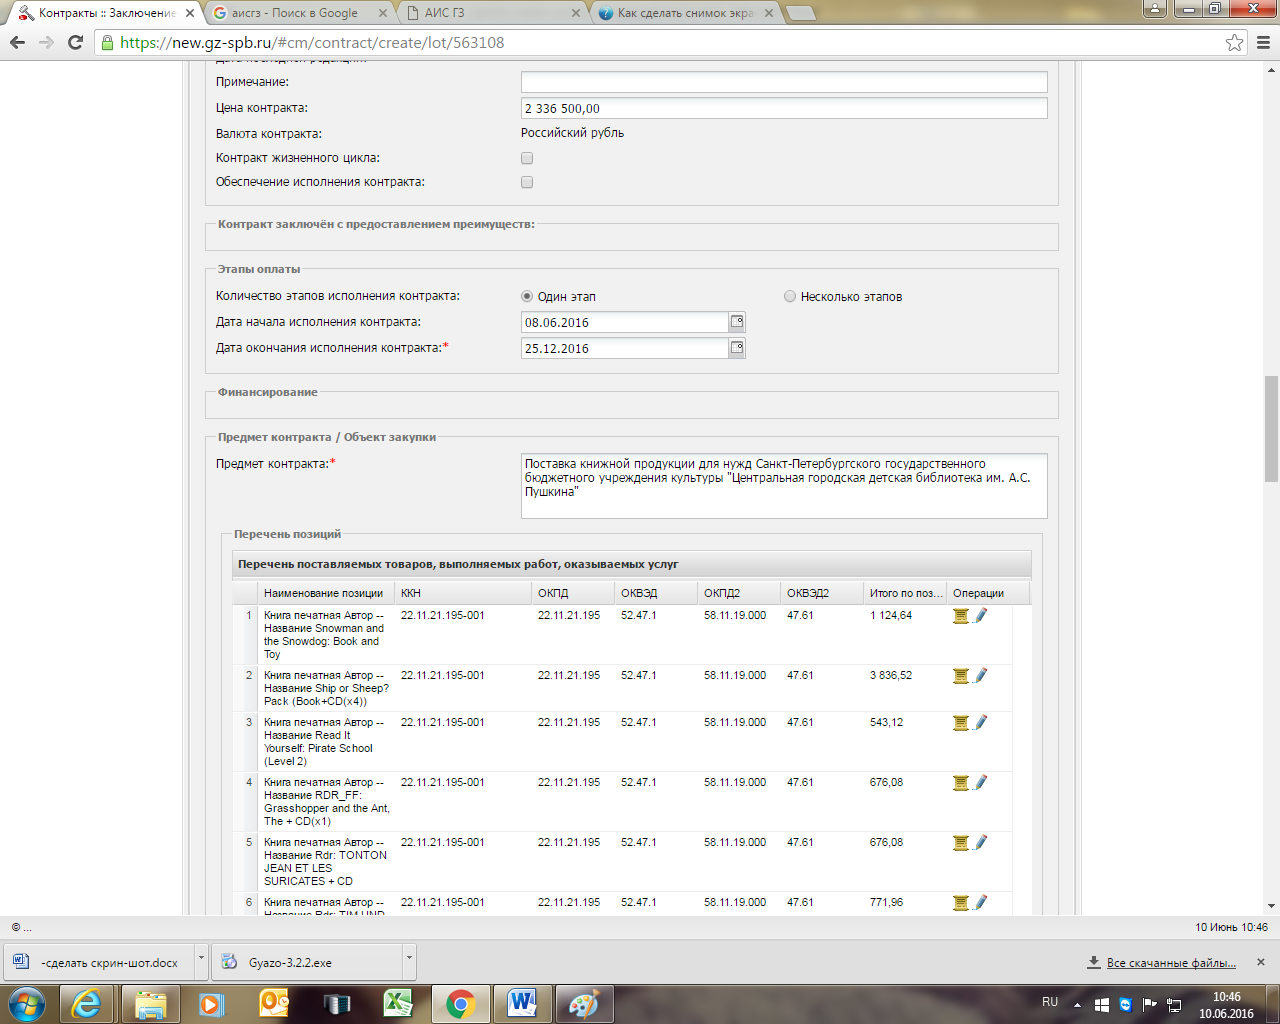The height and width of the screenshot is (1024, 1280).
Task: Edit pencil icon for row 6 priced 771,96
Action: pos(980,903)
